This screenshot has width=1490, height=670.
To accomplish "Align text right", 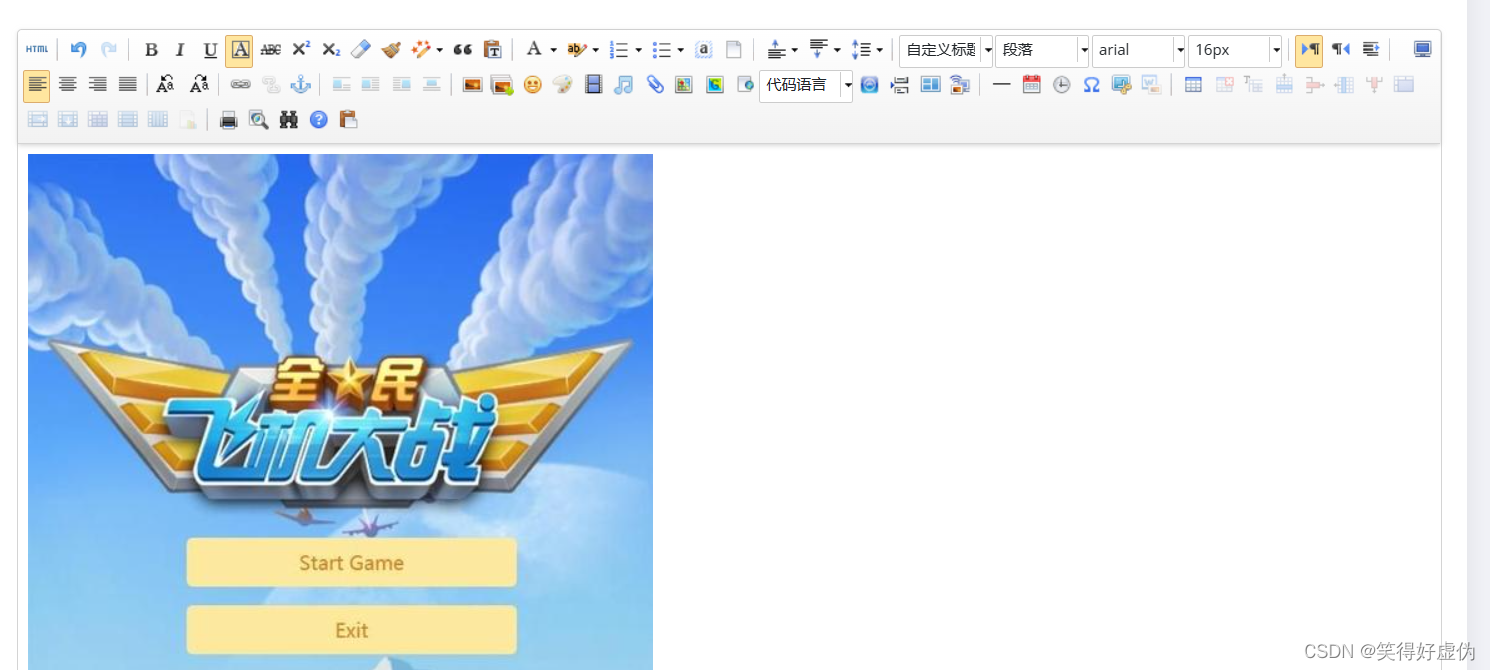I will [x=97, y=85].
